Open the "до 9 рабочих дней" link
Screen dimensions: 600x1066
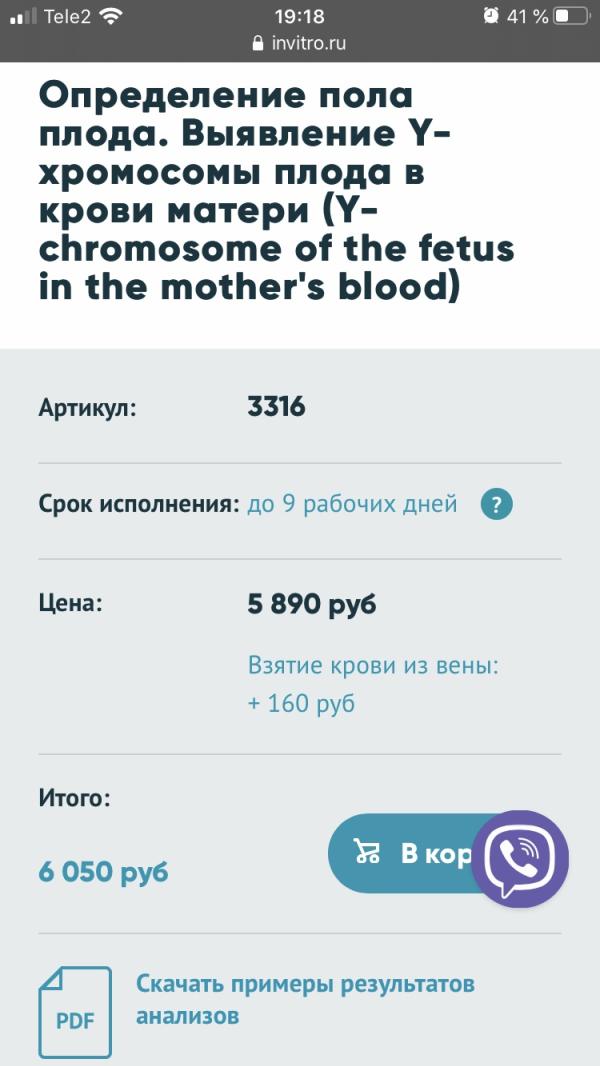click(352, 504)
